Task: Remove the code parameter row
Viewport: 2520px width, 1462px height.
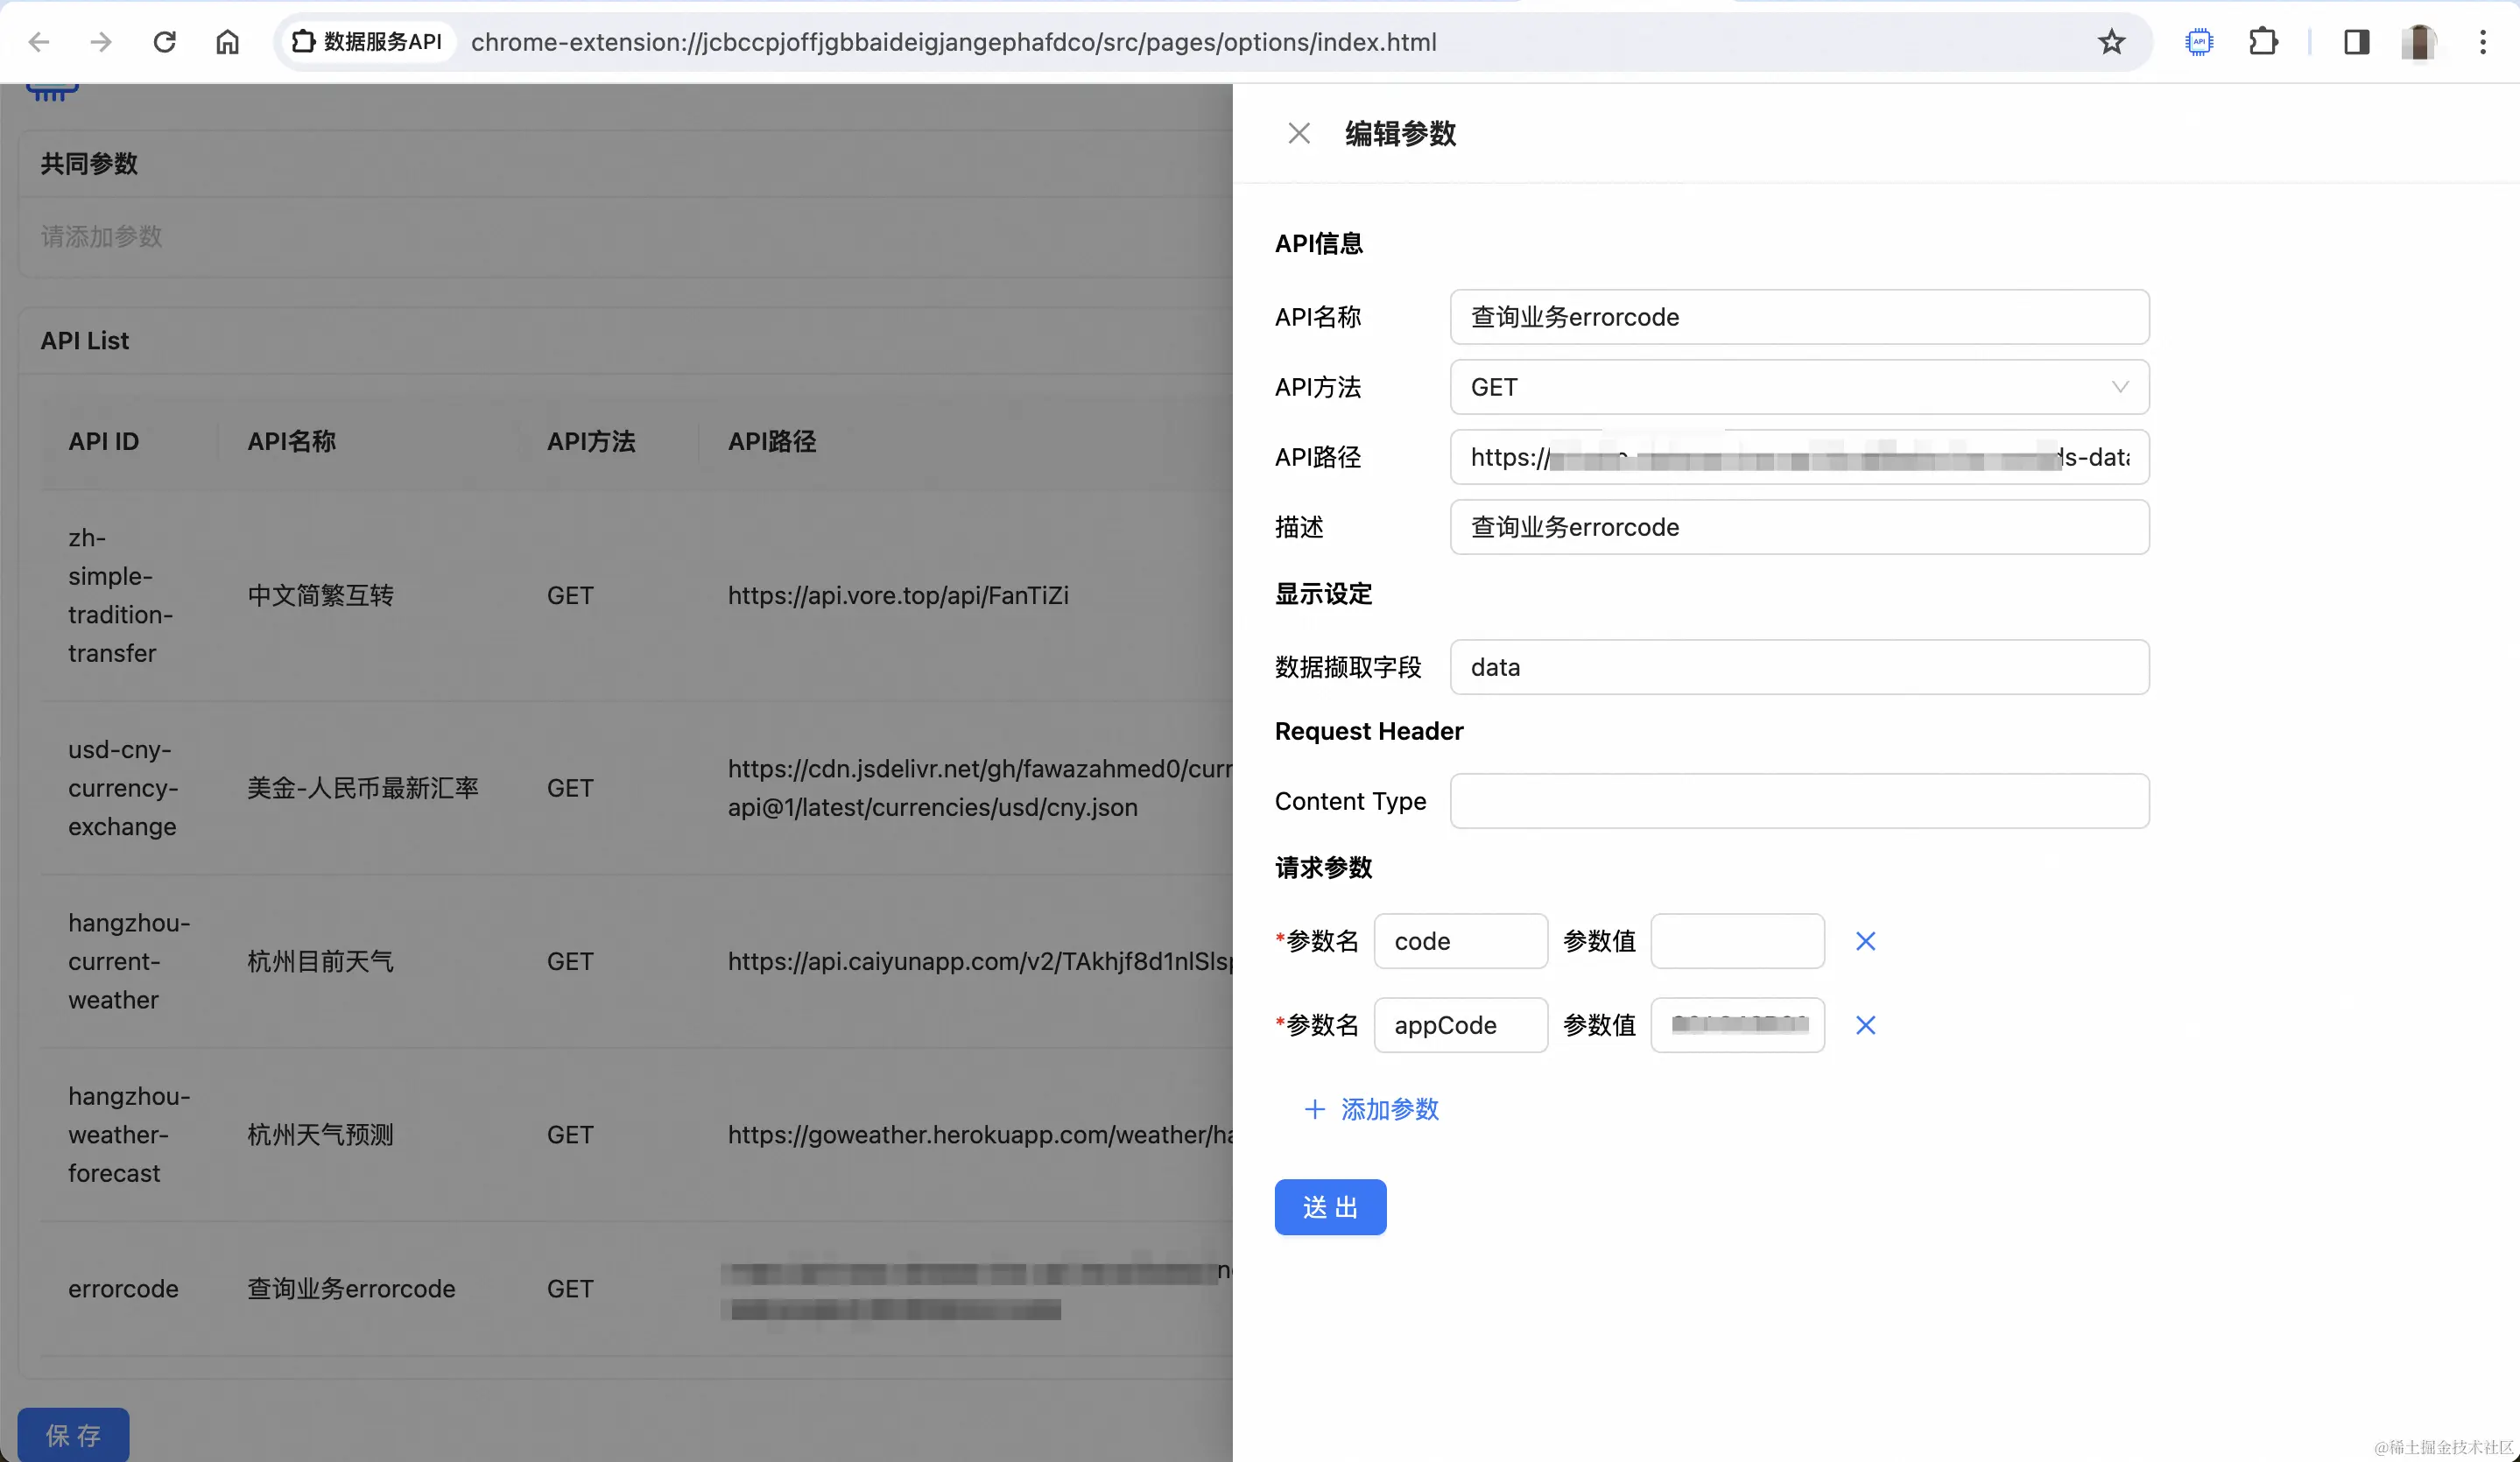Action: click(x=1865, y=941)
